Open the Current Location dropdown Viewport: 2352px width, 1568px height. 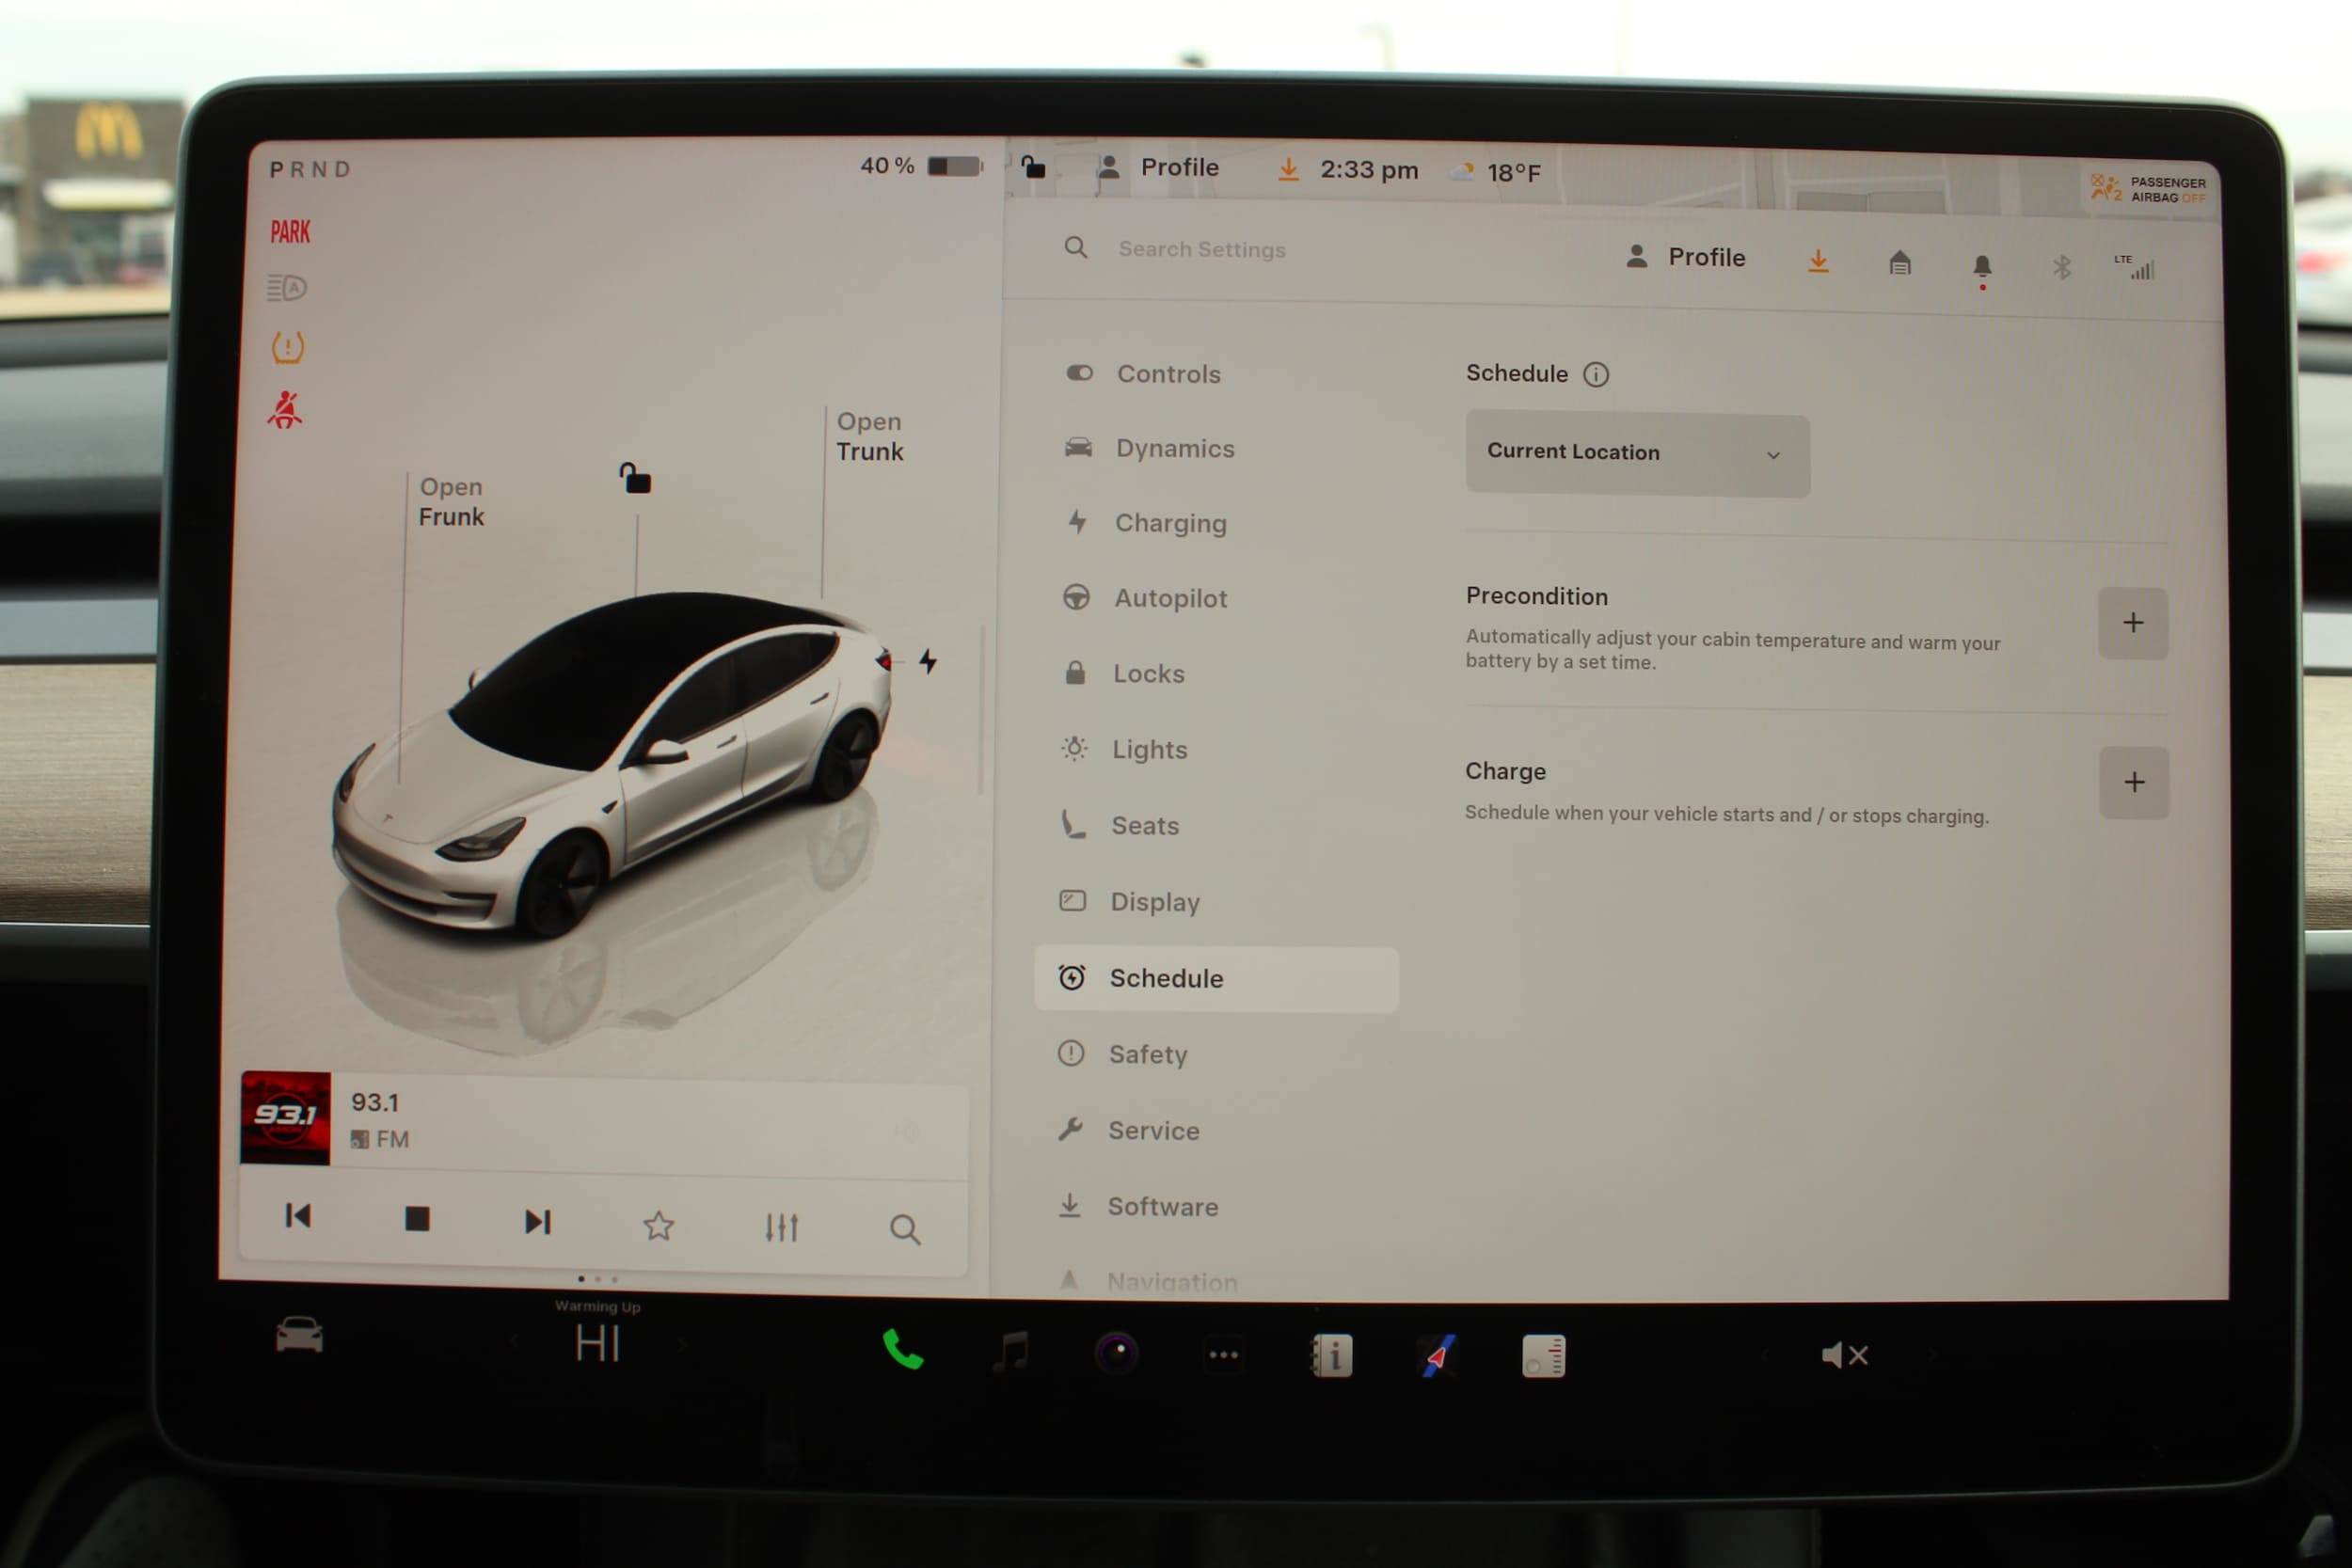[x=1636, y=453]
